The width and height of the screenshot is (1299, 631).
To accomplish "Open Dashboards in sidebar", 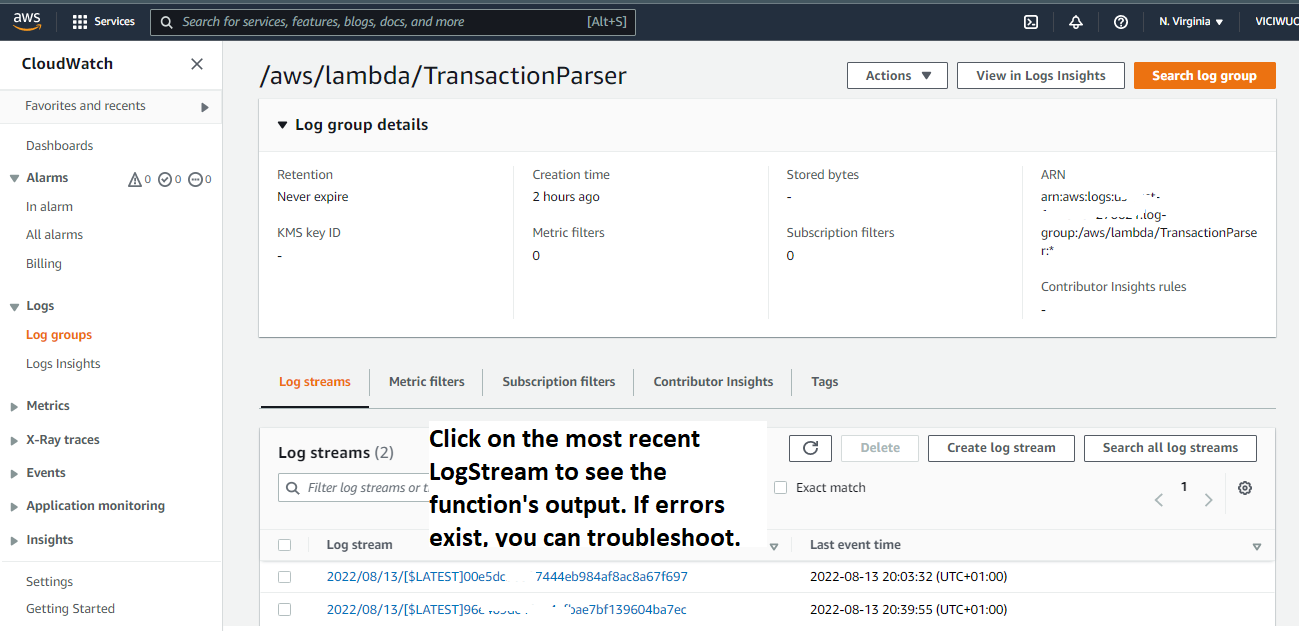I will click(59, 146).
